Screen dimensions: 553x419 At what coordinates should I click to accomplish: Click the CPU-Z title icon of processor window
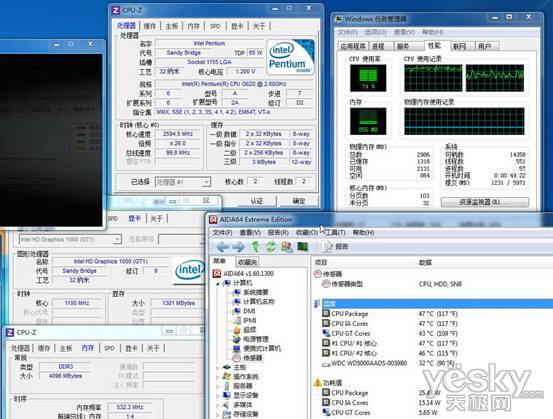click(x=116, y=10)
